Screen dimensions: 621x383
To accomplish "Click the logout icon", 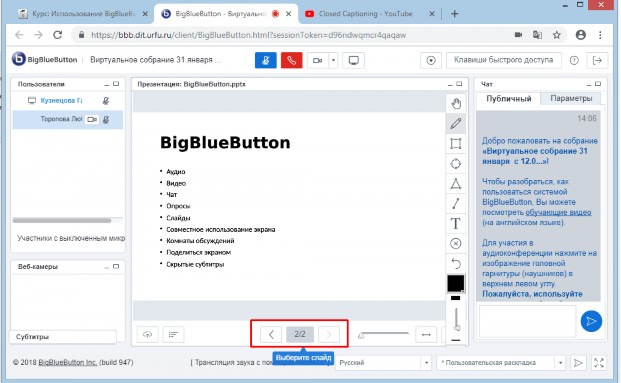I will pos(597,61).
